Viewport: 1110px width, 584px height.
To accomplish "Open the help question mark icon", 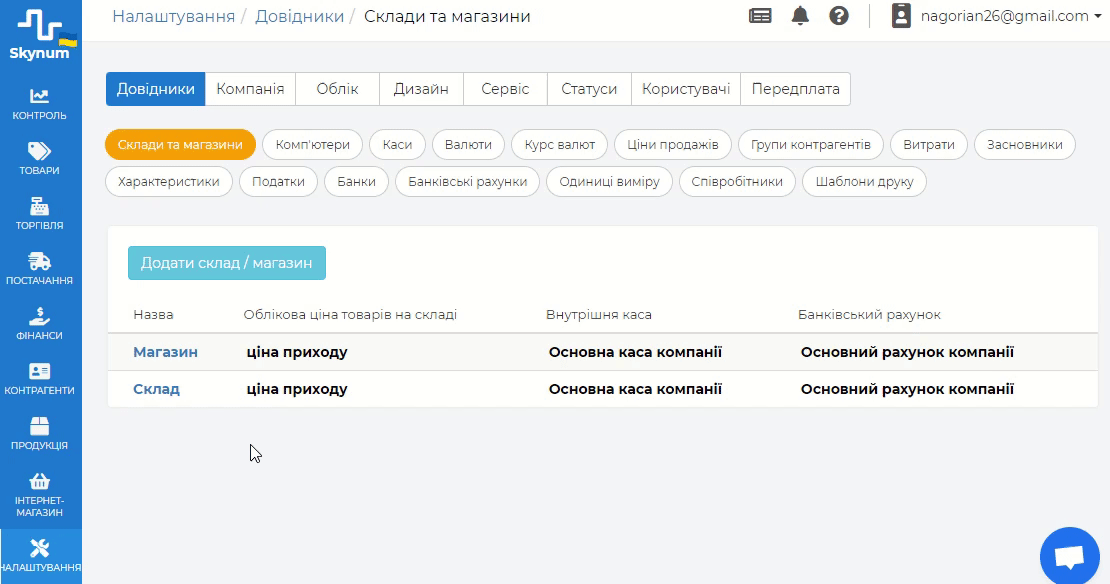I will coord(839,16).
